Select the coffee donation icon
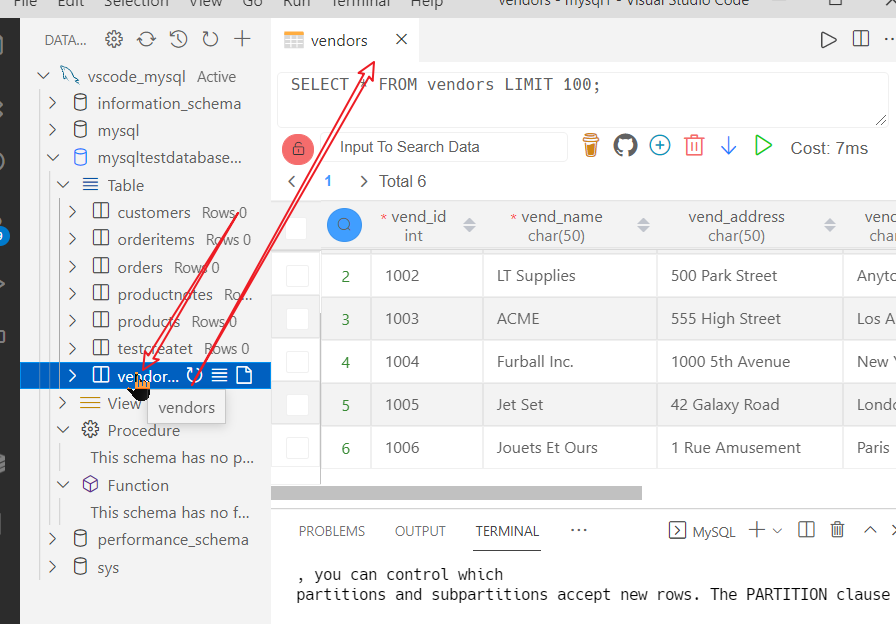This screenshot has width=896, height=624. 590,145
